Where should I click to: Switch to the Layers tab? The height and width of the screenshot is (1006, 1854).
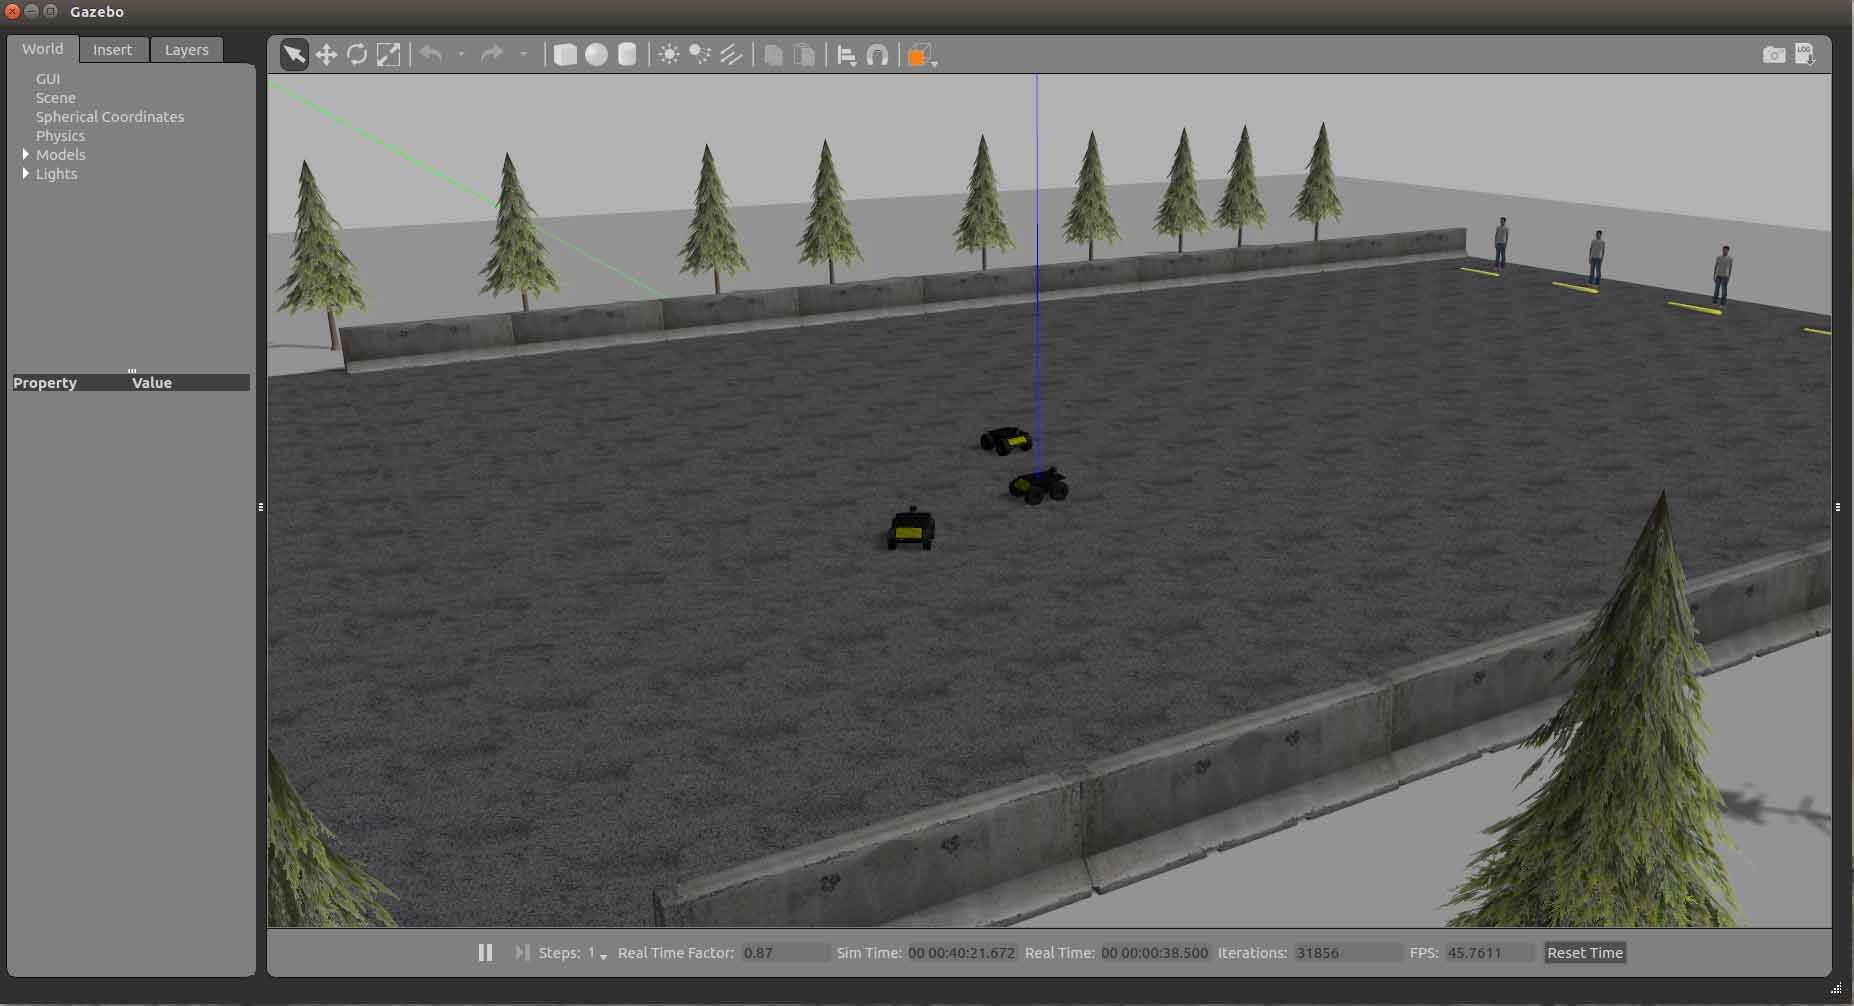click(x=186, y=50)
